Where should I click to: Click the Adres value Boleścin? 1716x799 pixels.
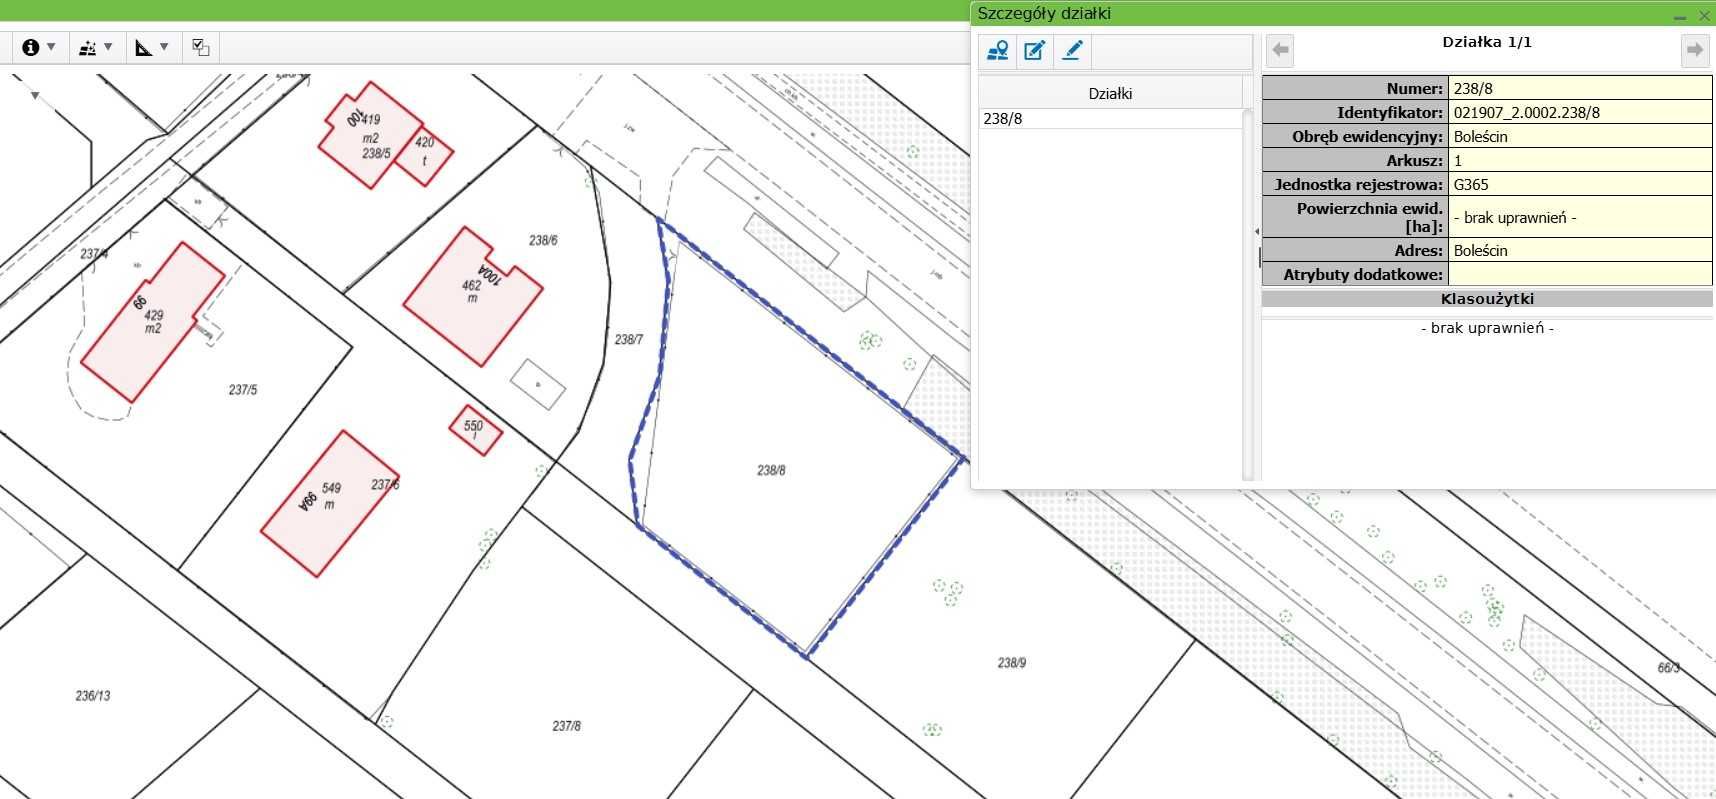pos(1580,250)
